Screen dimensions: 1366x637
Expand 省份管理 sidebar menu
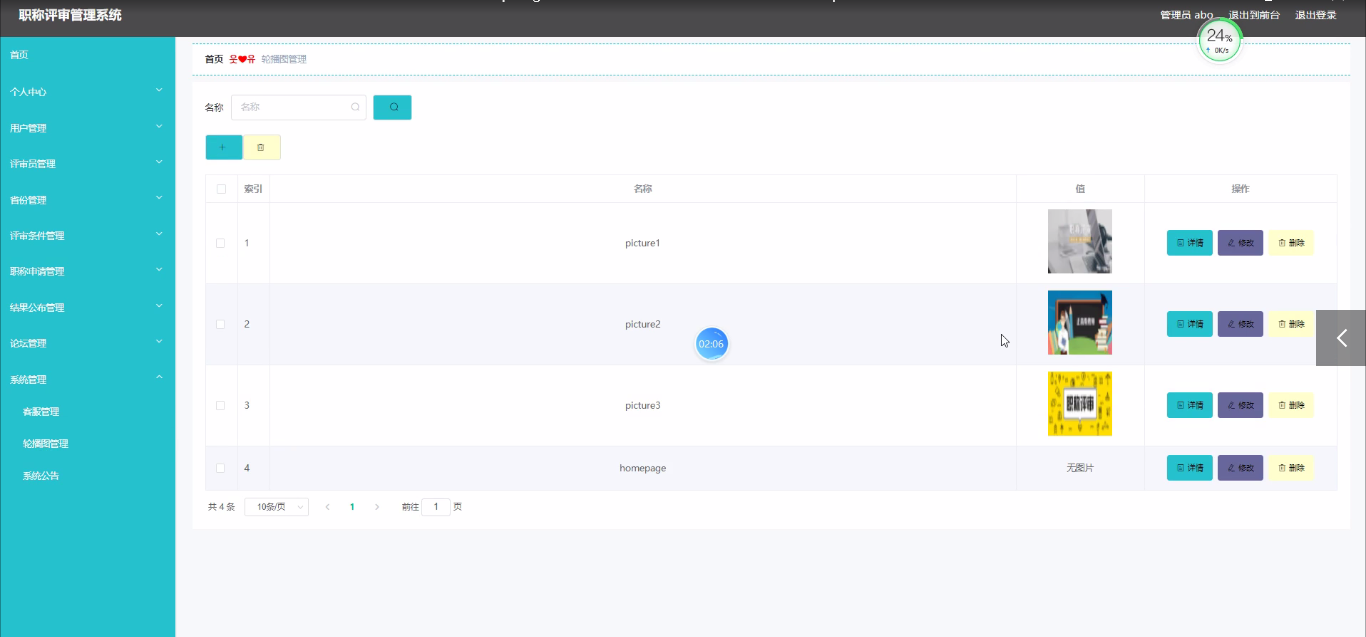pos(87,200)
